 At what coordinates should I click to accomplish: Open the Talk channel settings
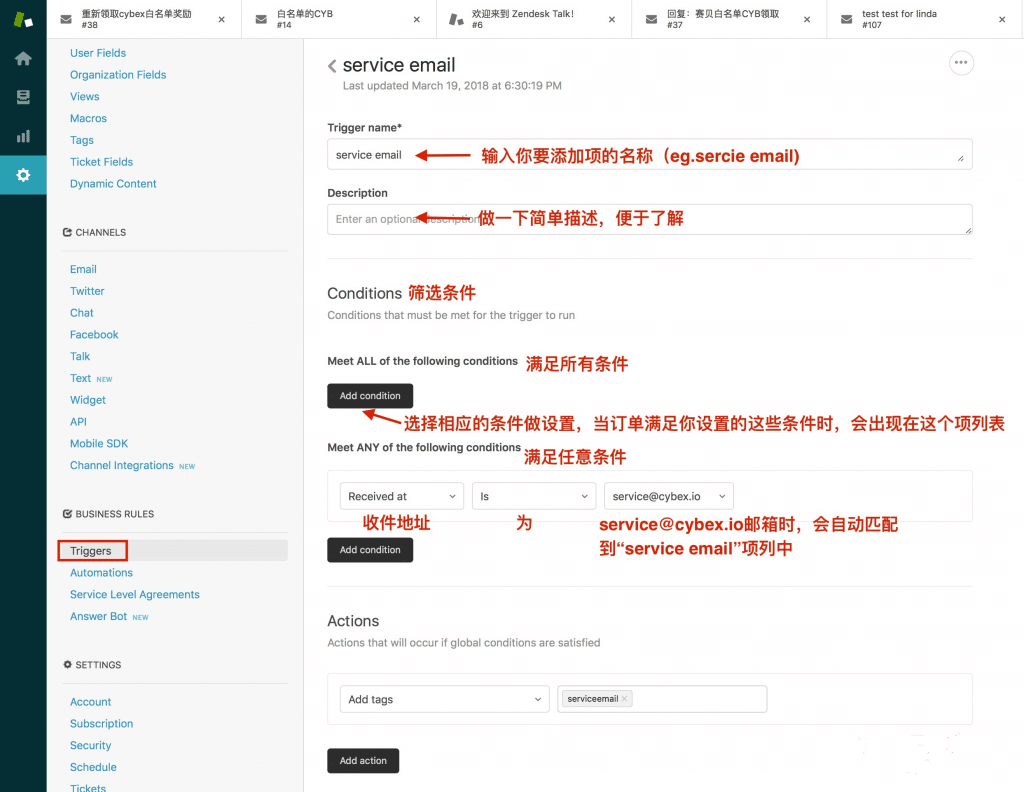80,356
